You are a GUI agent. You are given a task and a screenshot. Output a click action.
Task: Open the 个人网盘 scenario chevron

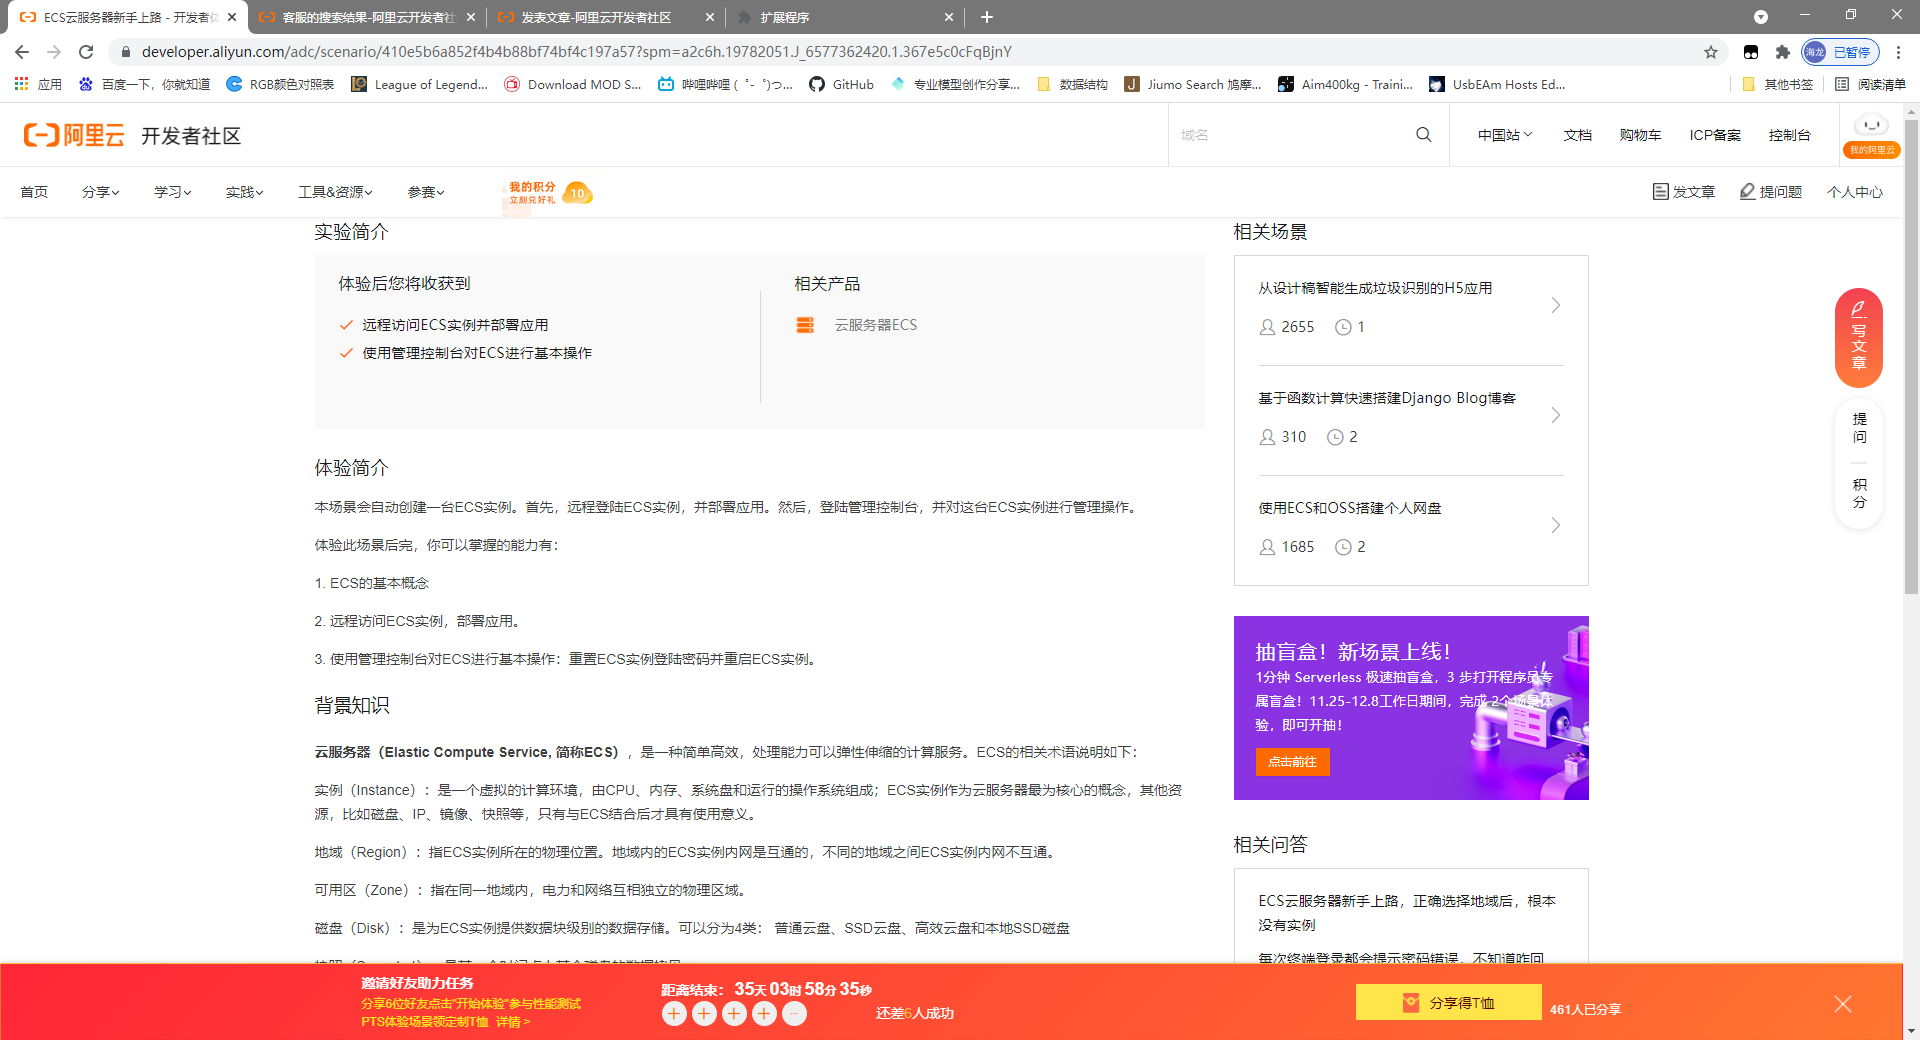(x=1555, y=526)
